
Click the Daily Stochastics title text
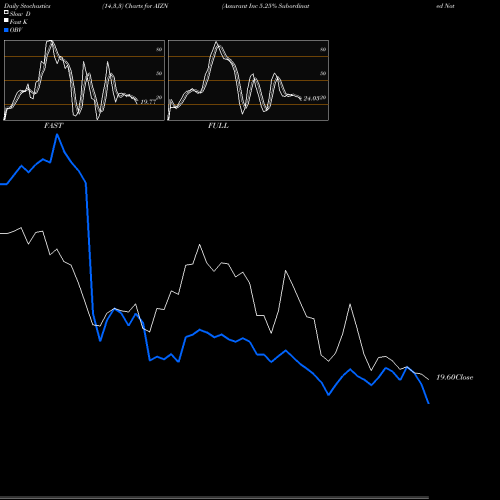tap(27, 6)
